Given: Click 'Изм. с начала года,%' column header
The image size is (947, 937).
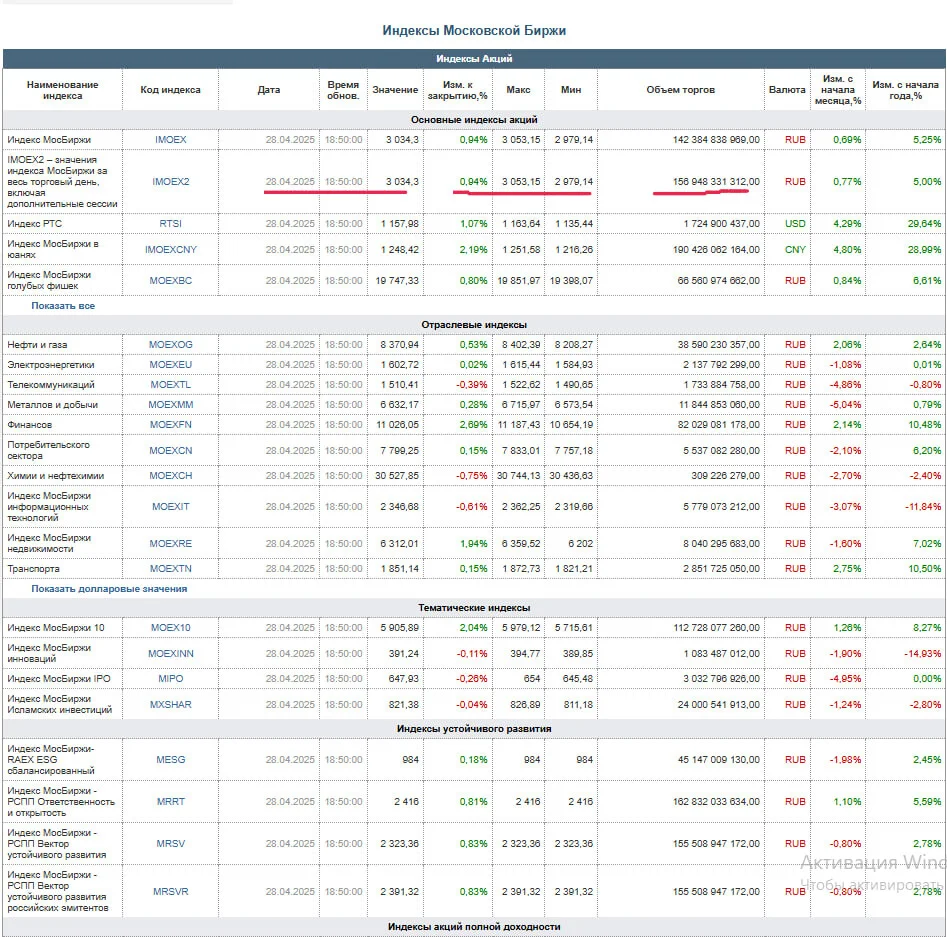Looking at the screenshot, I should click(905, 90).
